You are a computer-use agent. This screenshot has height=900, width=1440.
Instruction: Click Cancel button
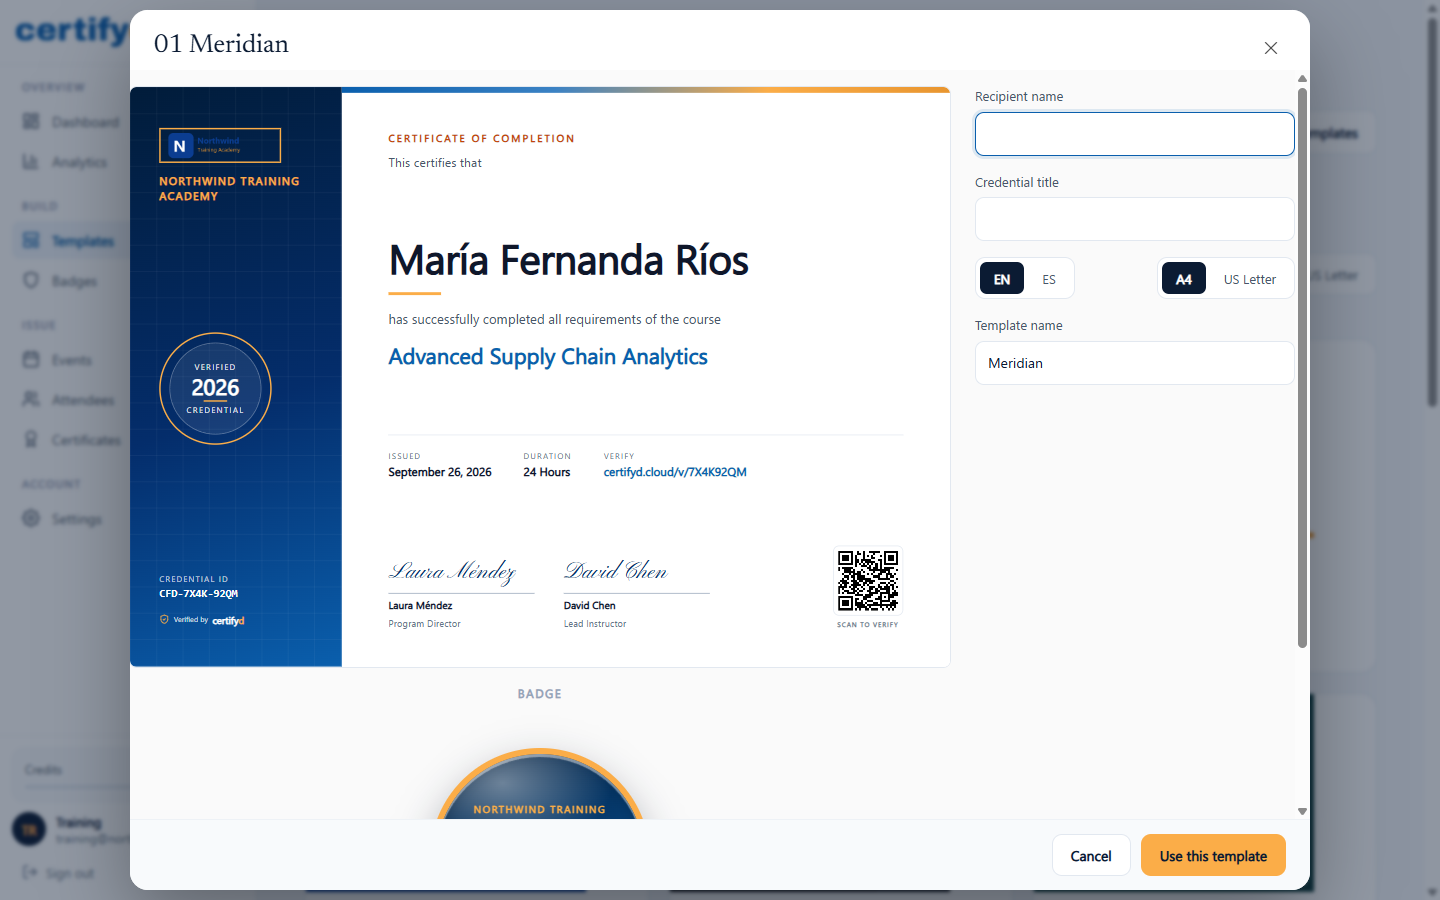[1091, 855]
